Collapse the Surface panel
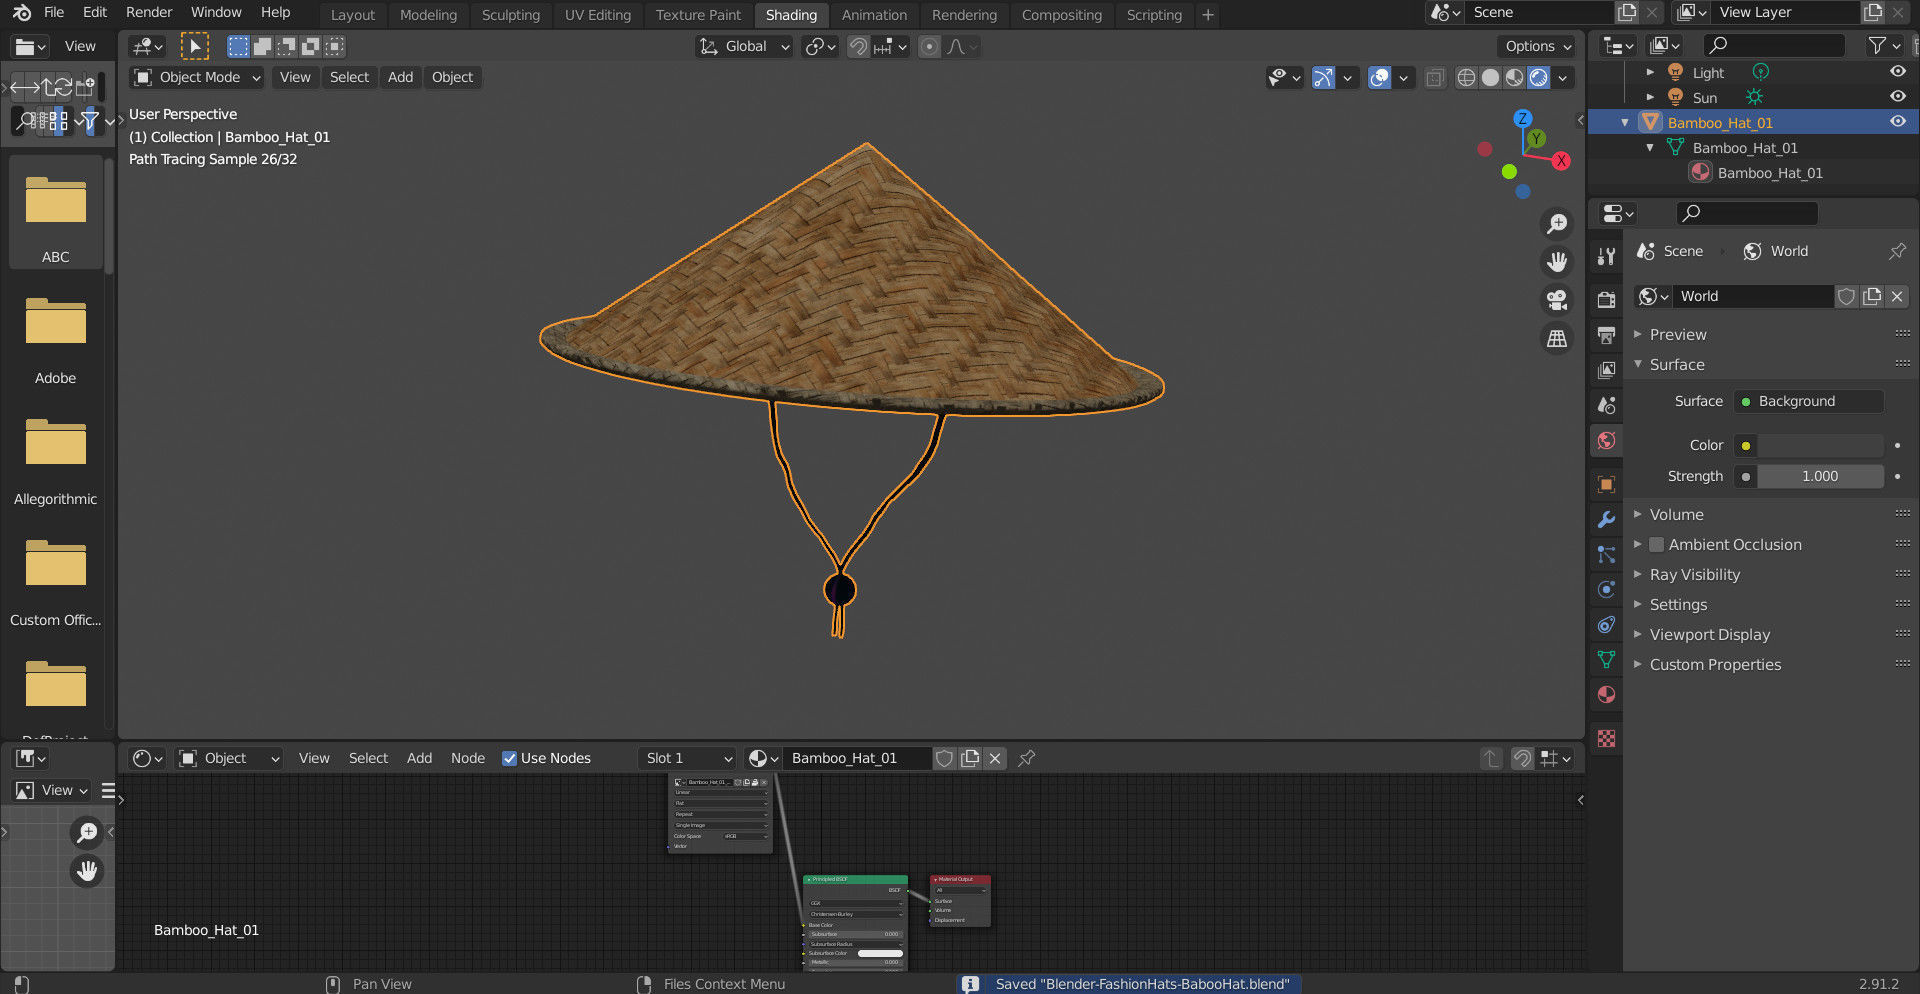 coord(1676,364)
